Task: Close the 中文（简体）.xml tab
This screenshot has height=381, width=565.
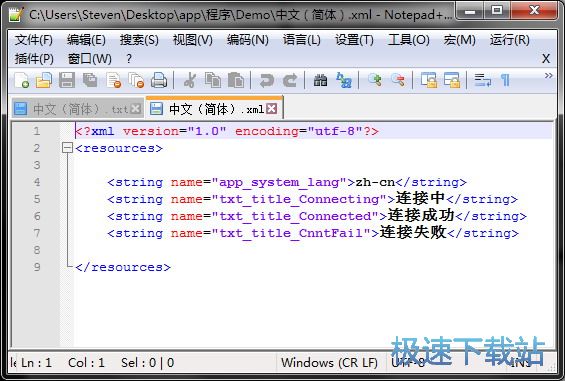Action: 272,108
